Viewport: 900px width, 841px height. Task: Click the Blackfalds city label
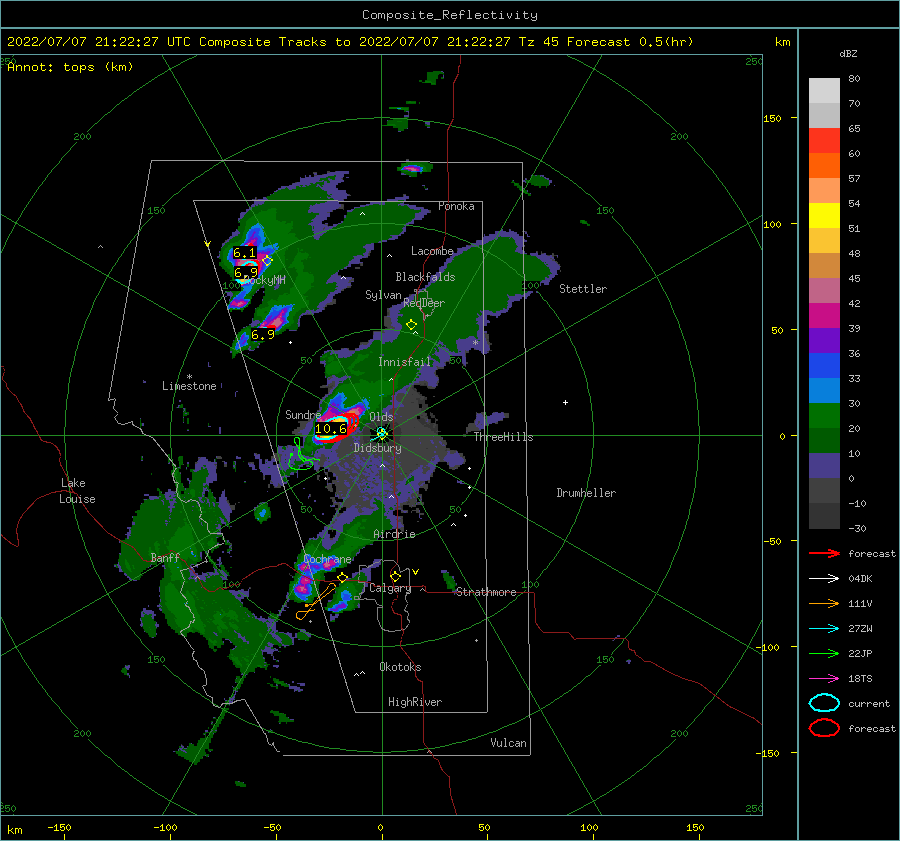[425, 277]
